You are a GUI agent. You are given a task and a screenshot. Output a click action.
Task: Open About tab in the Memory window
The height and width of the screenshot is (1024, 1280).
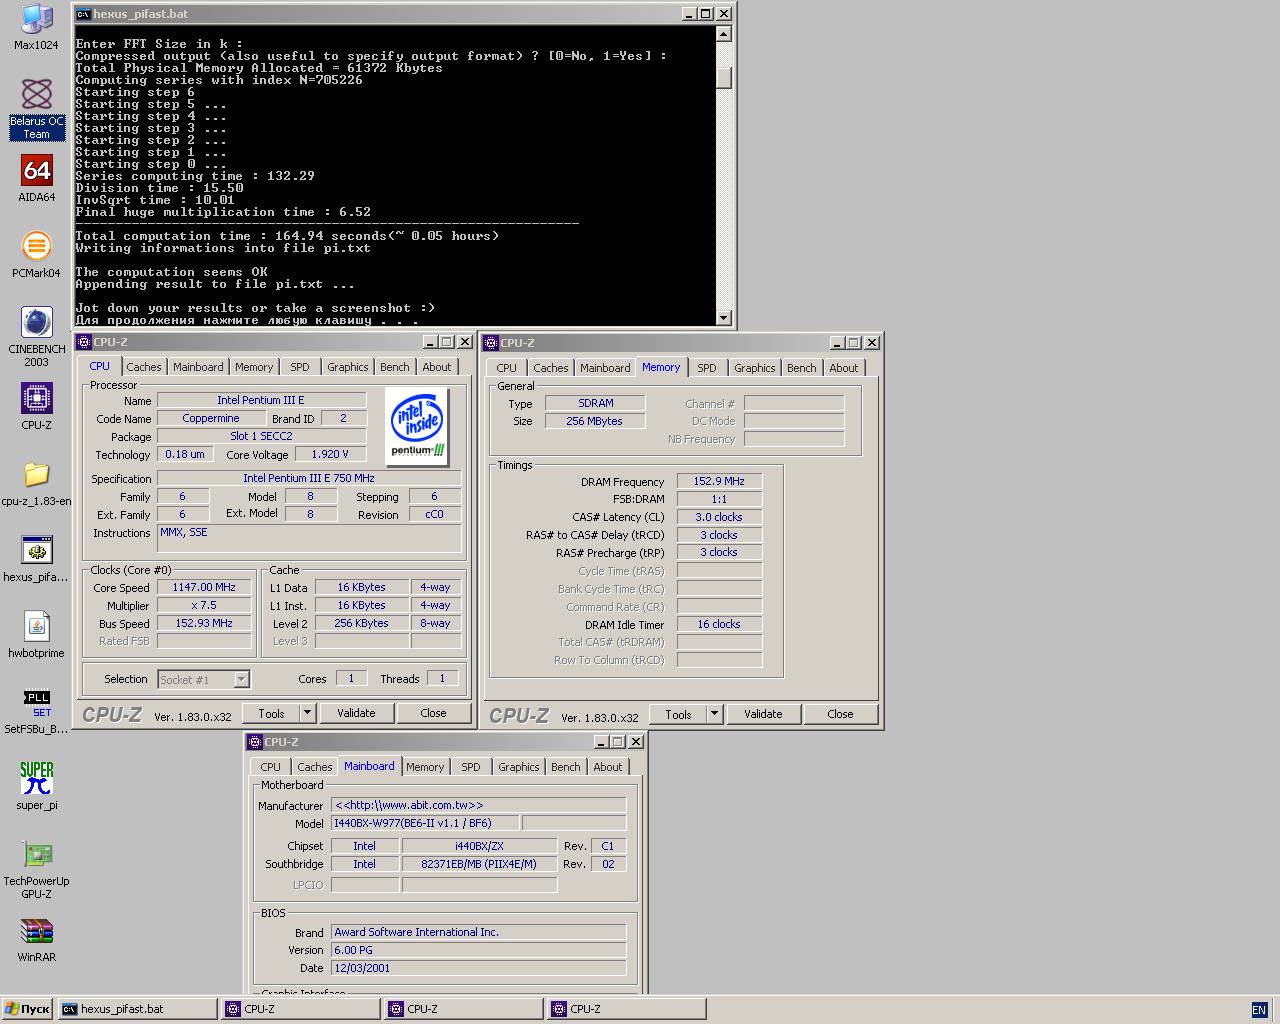(x=844, y=368)
